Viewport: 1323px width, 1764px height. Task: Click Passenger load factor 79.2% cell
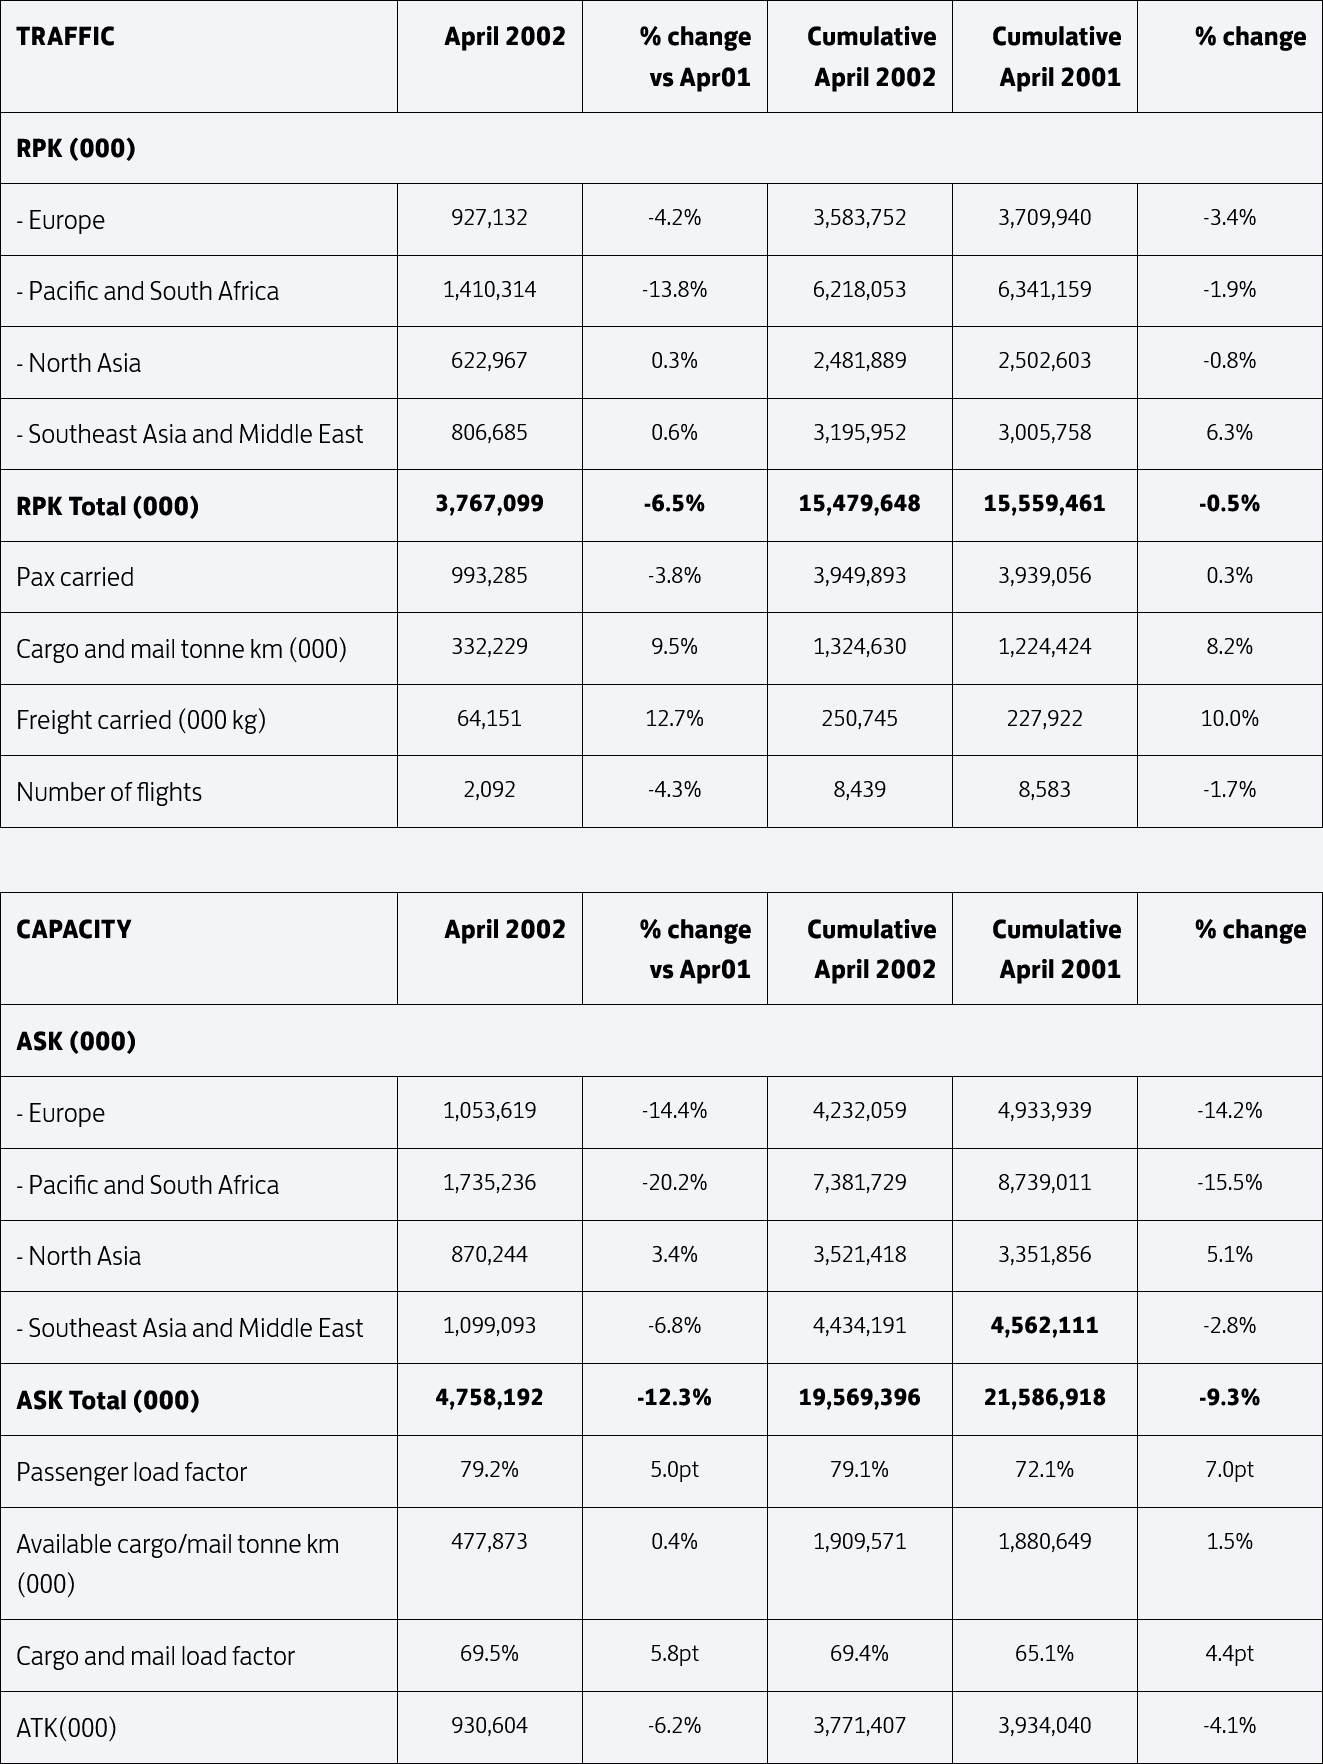(489, 1470)
